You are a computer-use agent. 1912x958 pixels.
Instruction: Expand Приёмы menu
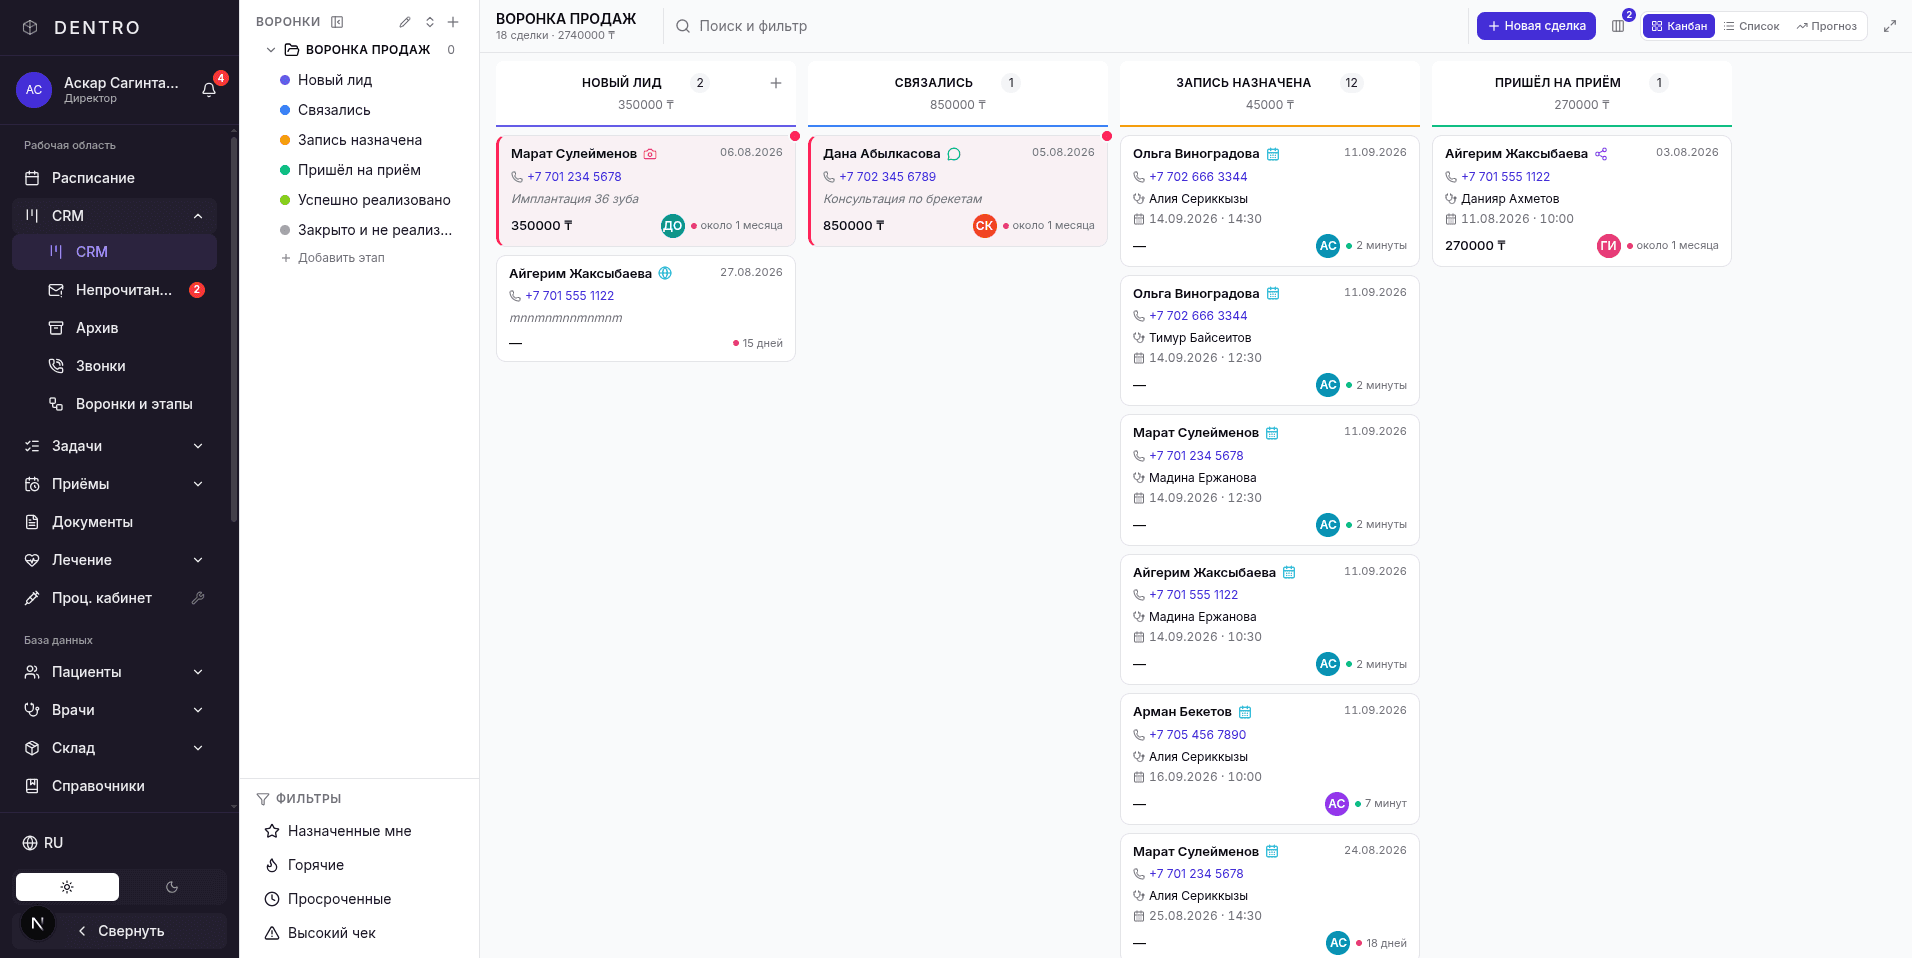click(114, 484)
